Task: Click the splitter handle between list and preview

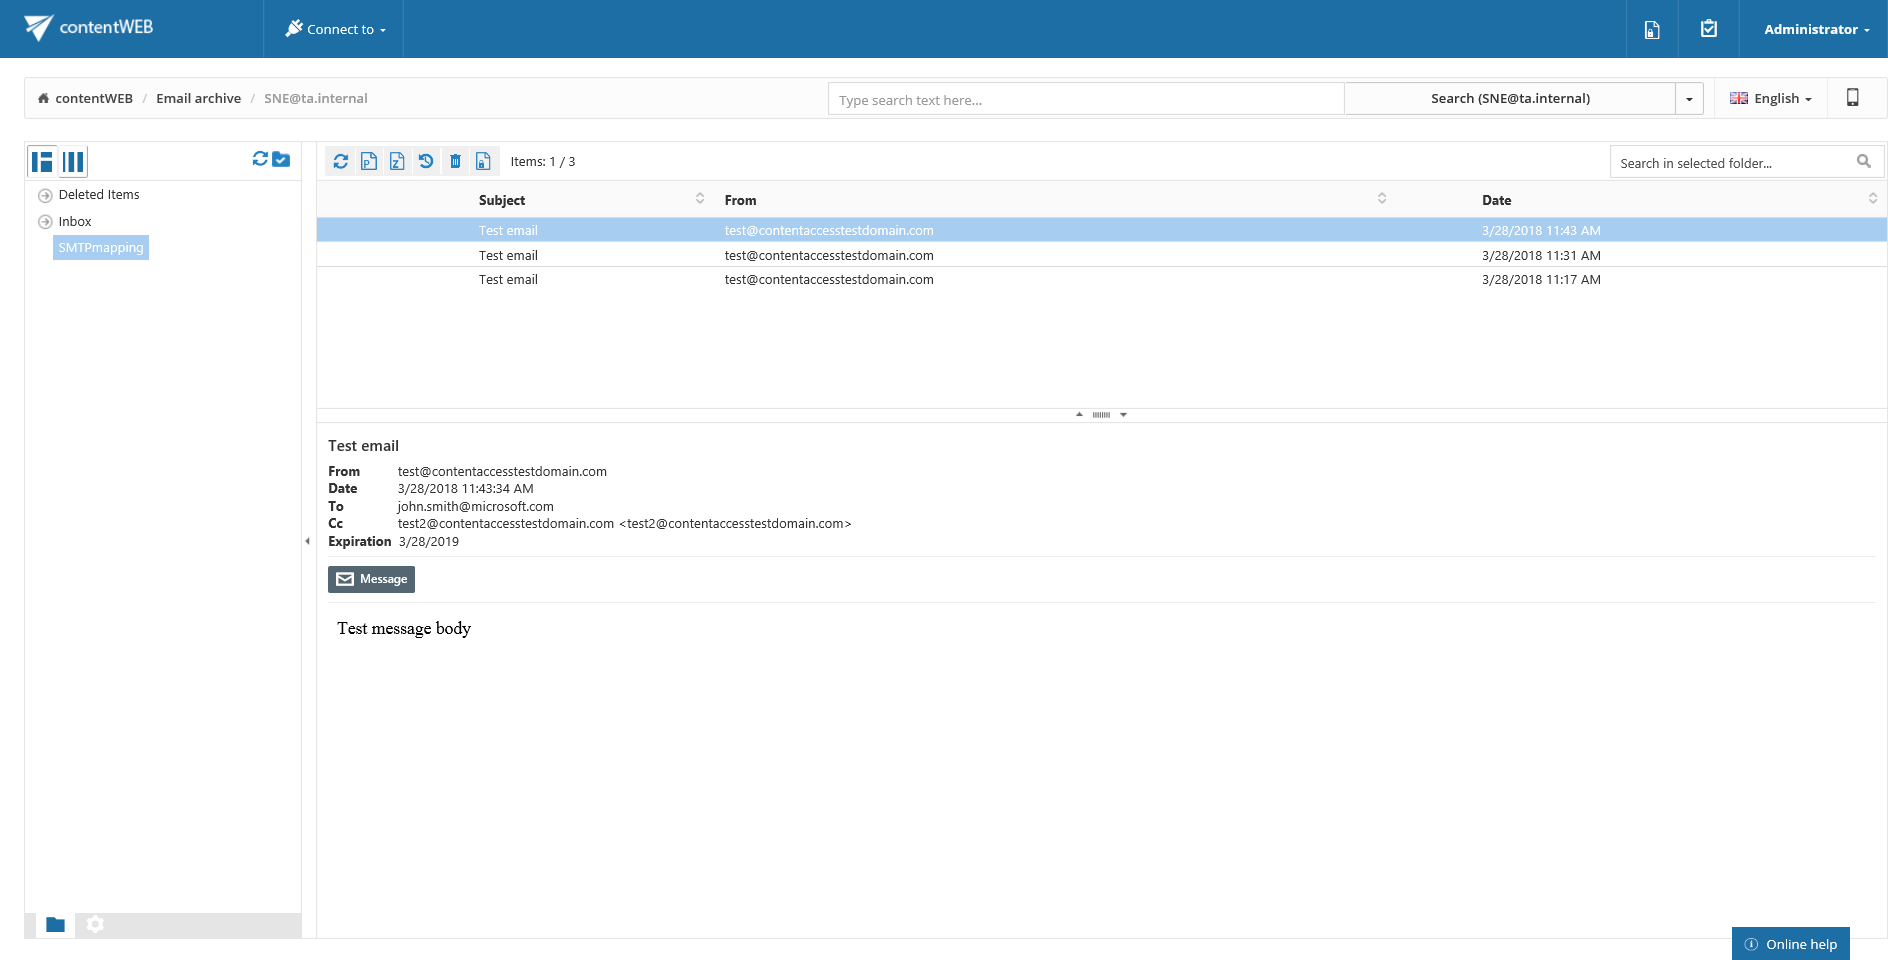Action: tap(1101, 414)
